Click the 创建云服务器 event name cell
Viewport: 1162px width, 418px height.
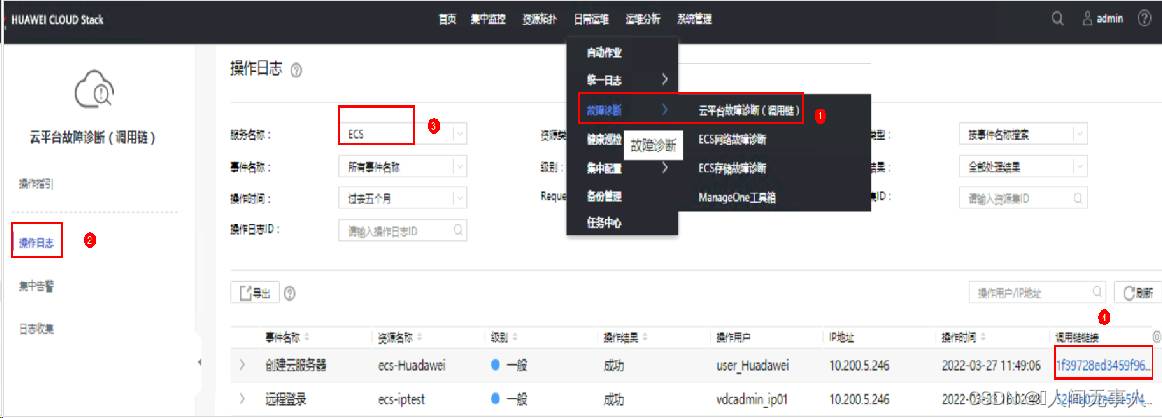pyautogui.click(x=296, y=365)
